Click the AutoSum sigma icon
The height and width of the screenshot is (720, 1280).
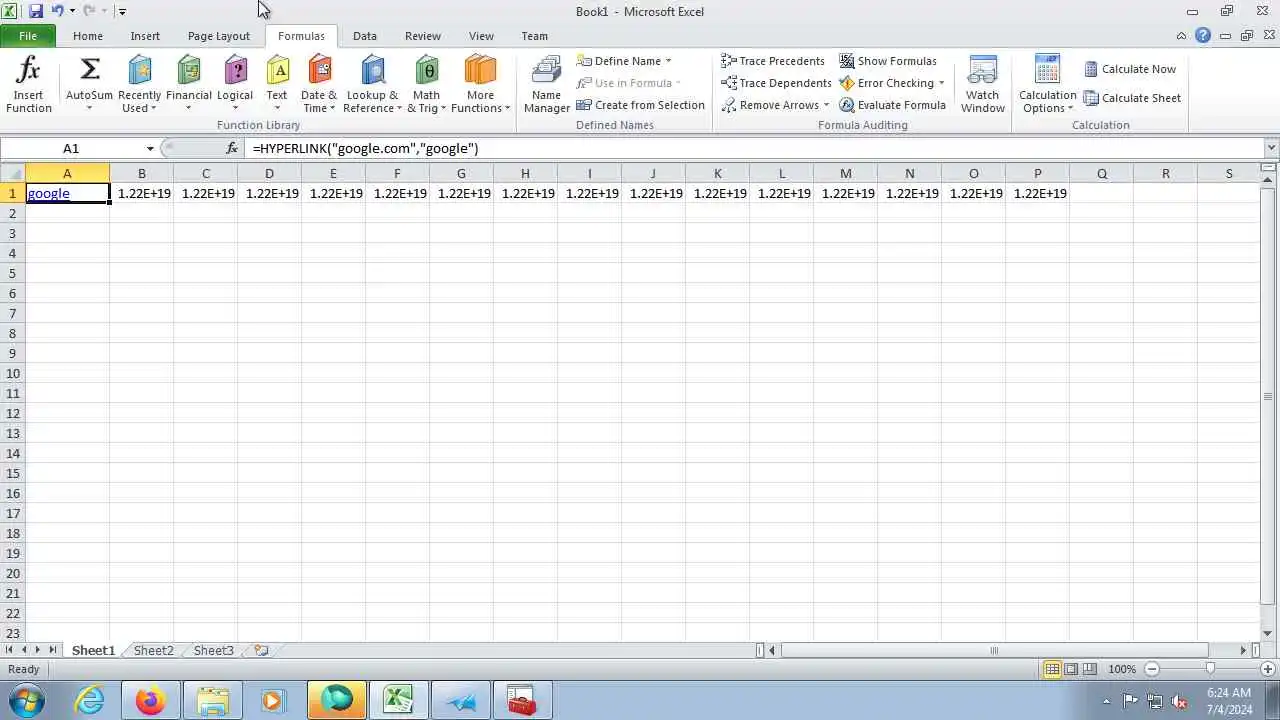click(89, 70)
